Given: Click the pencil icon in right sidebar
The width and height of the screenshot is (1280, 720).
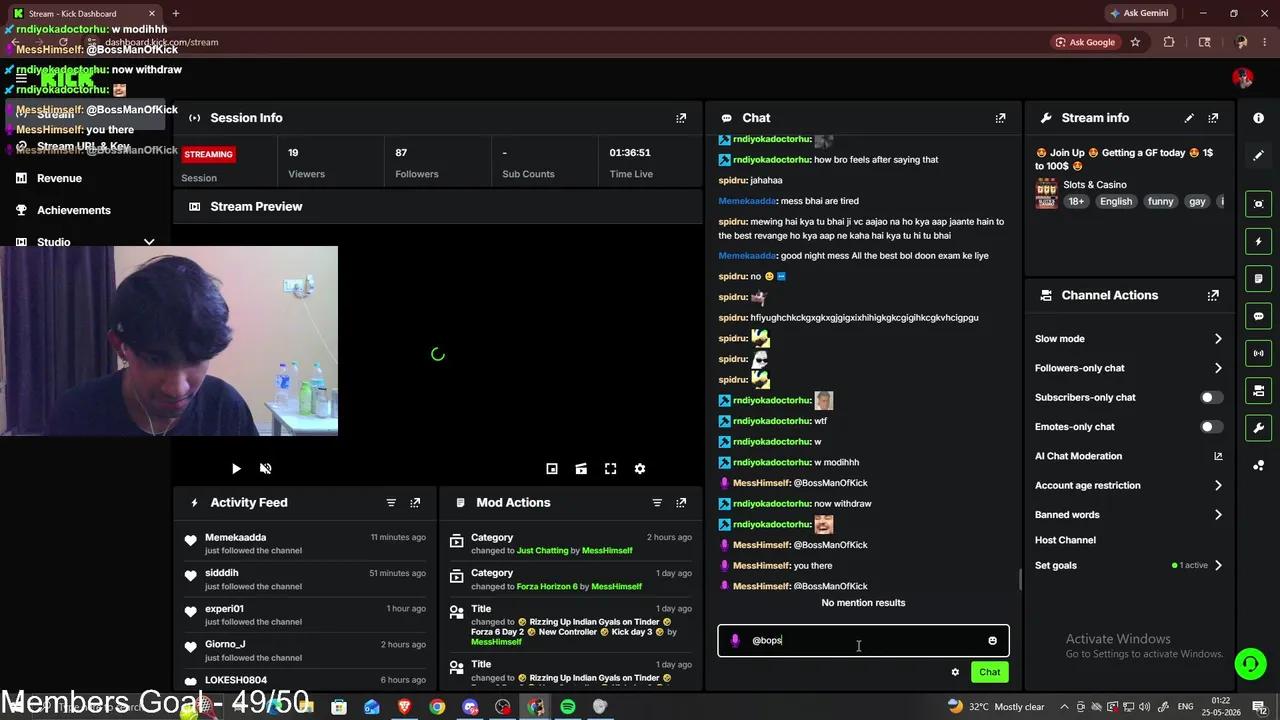Looking at the screenshot, I should click(1258, 155).
